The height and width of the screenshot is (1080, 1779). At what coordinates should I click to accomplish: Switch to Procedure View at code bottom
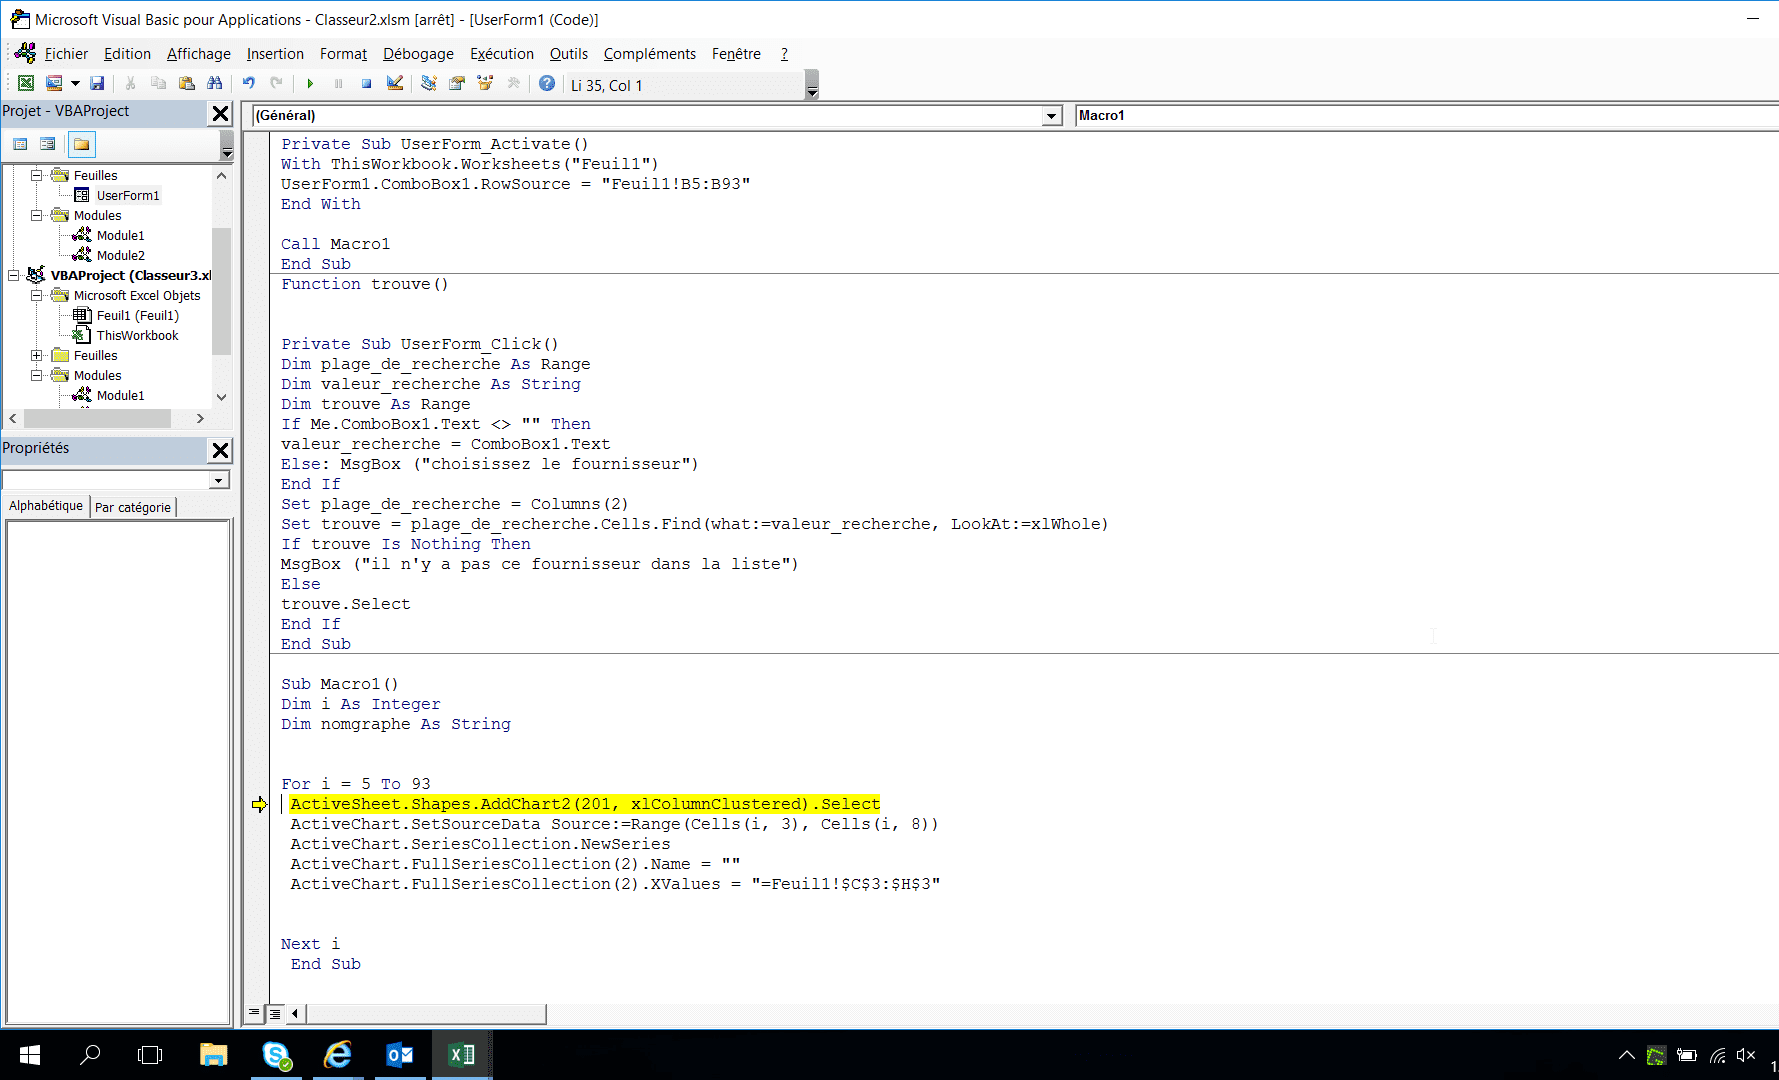click(x=254, y=1013)
